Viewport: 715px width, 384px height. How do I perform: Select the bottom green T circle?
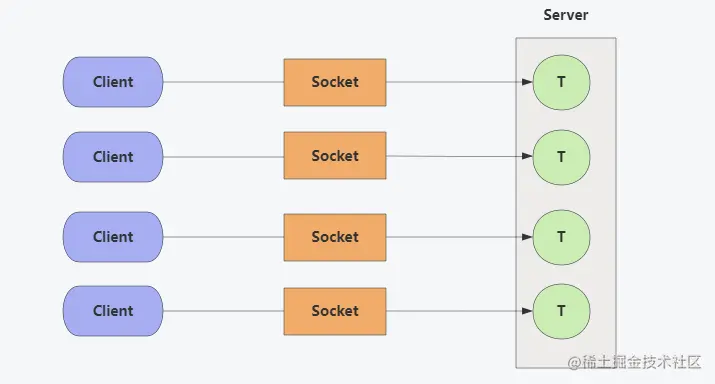click(x=561, y=311)
